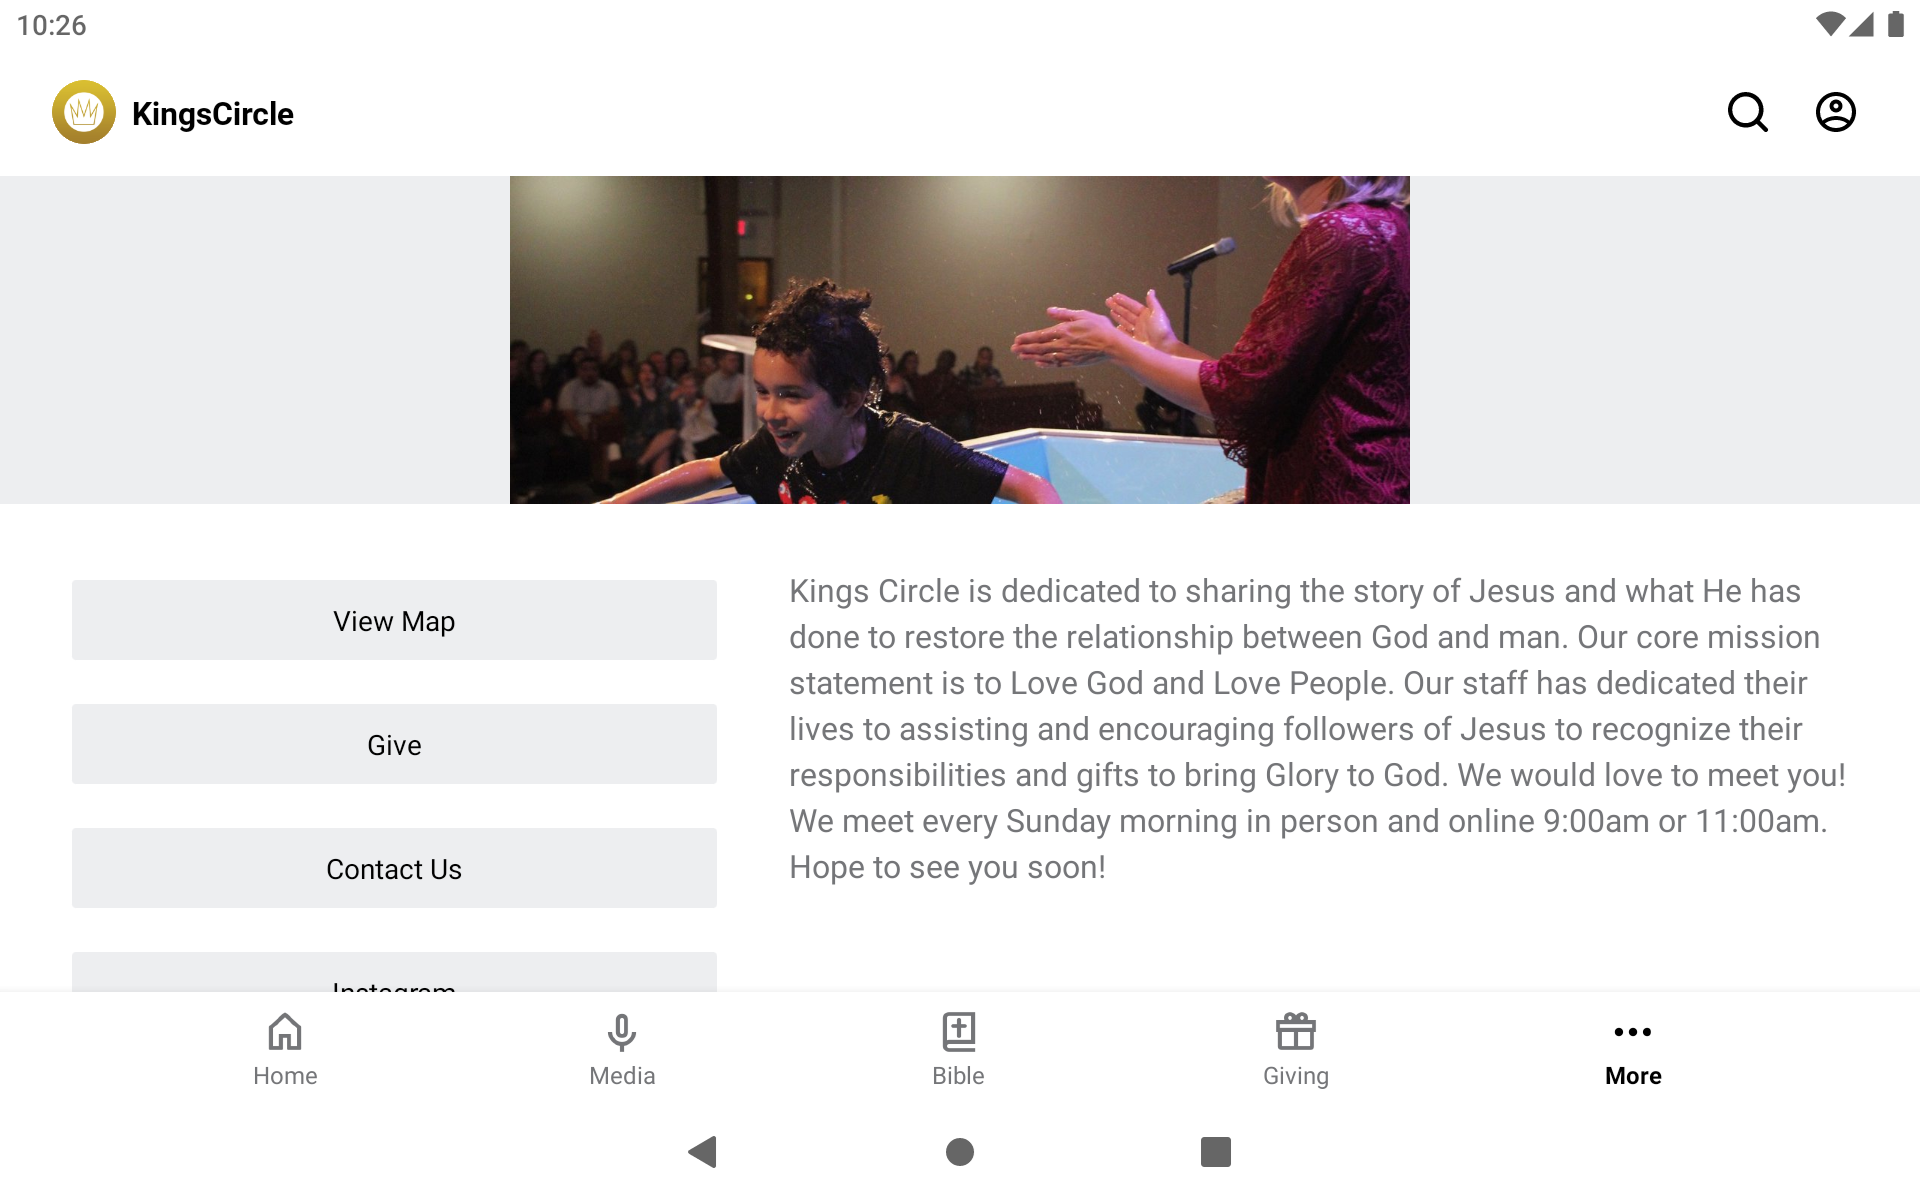Image resolution: width=1920 pixels, height=1200 pixels.
Task: Go to the Home tab
Action: click(285, 1050)
